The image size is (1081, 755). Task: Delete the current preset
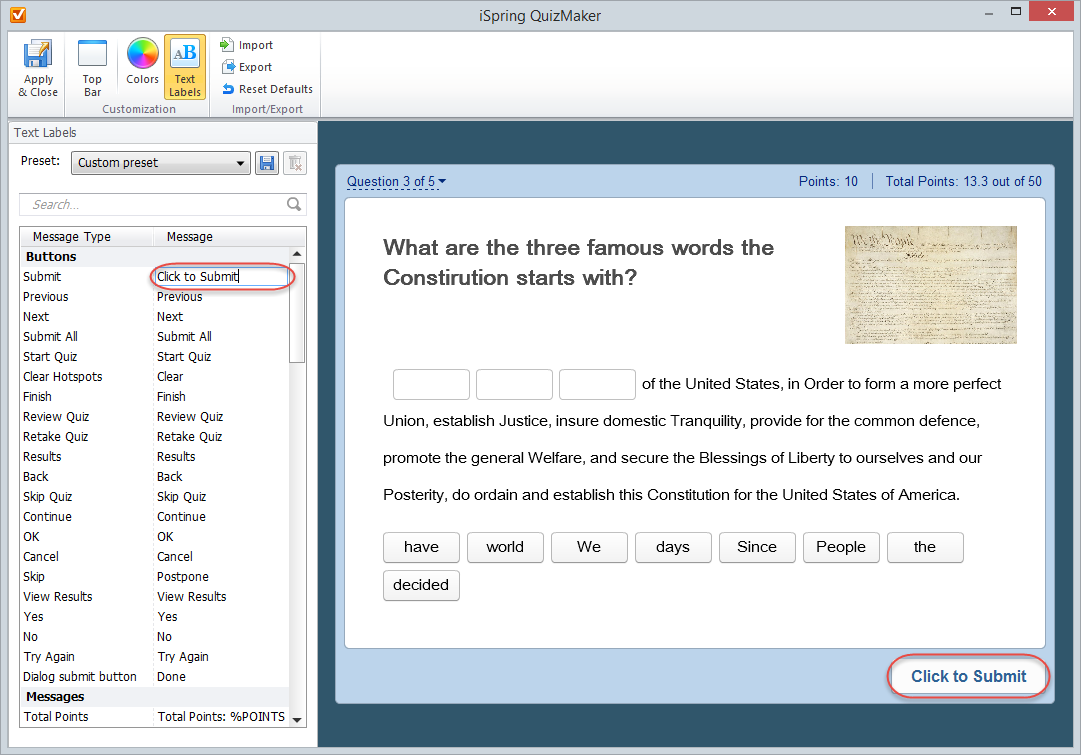click(294, 163)
